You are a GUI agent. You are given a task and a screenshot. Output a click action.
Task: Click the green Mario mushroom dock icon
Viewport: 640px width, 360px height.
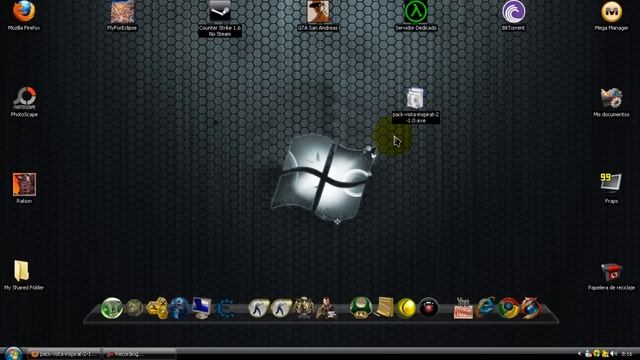click(x=361, y=308)
